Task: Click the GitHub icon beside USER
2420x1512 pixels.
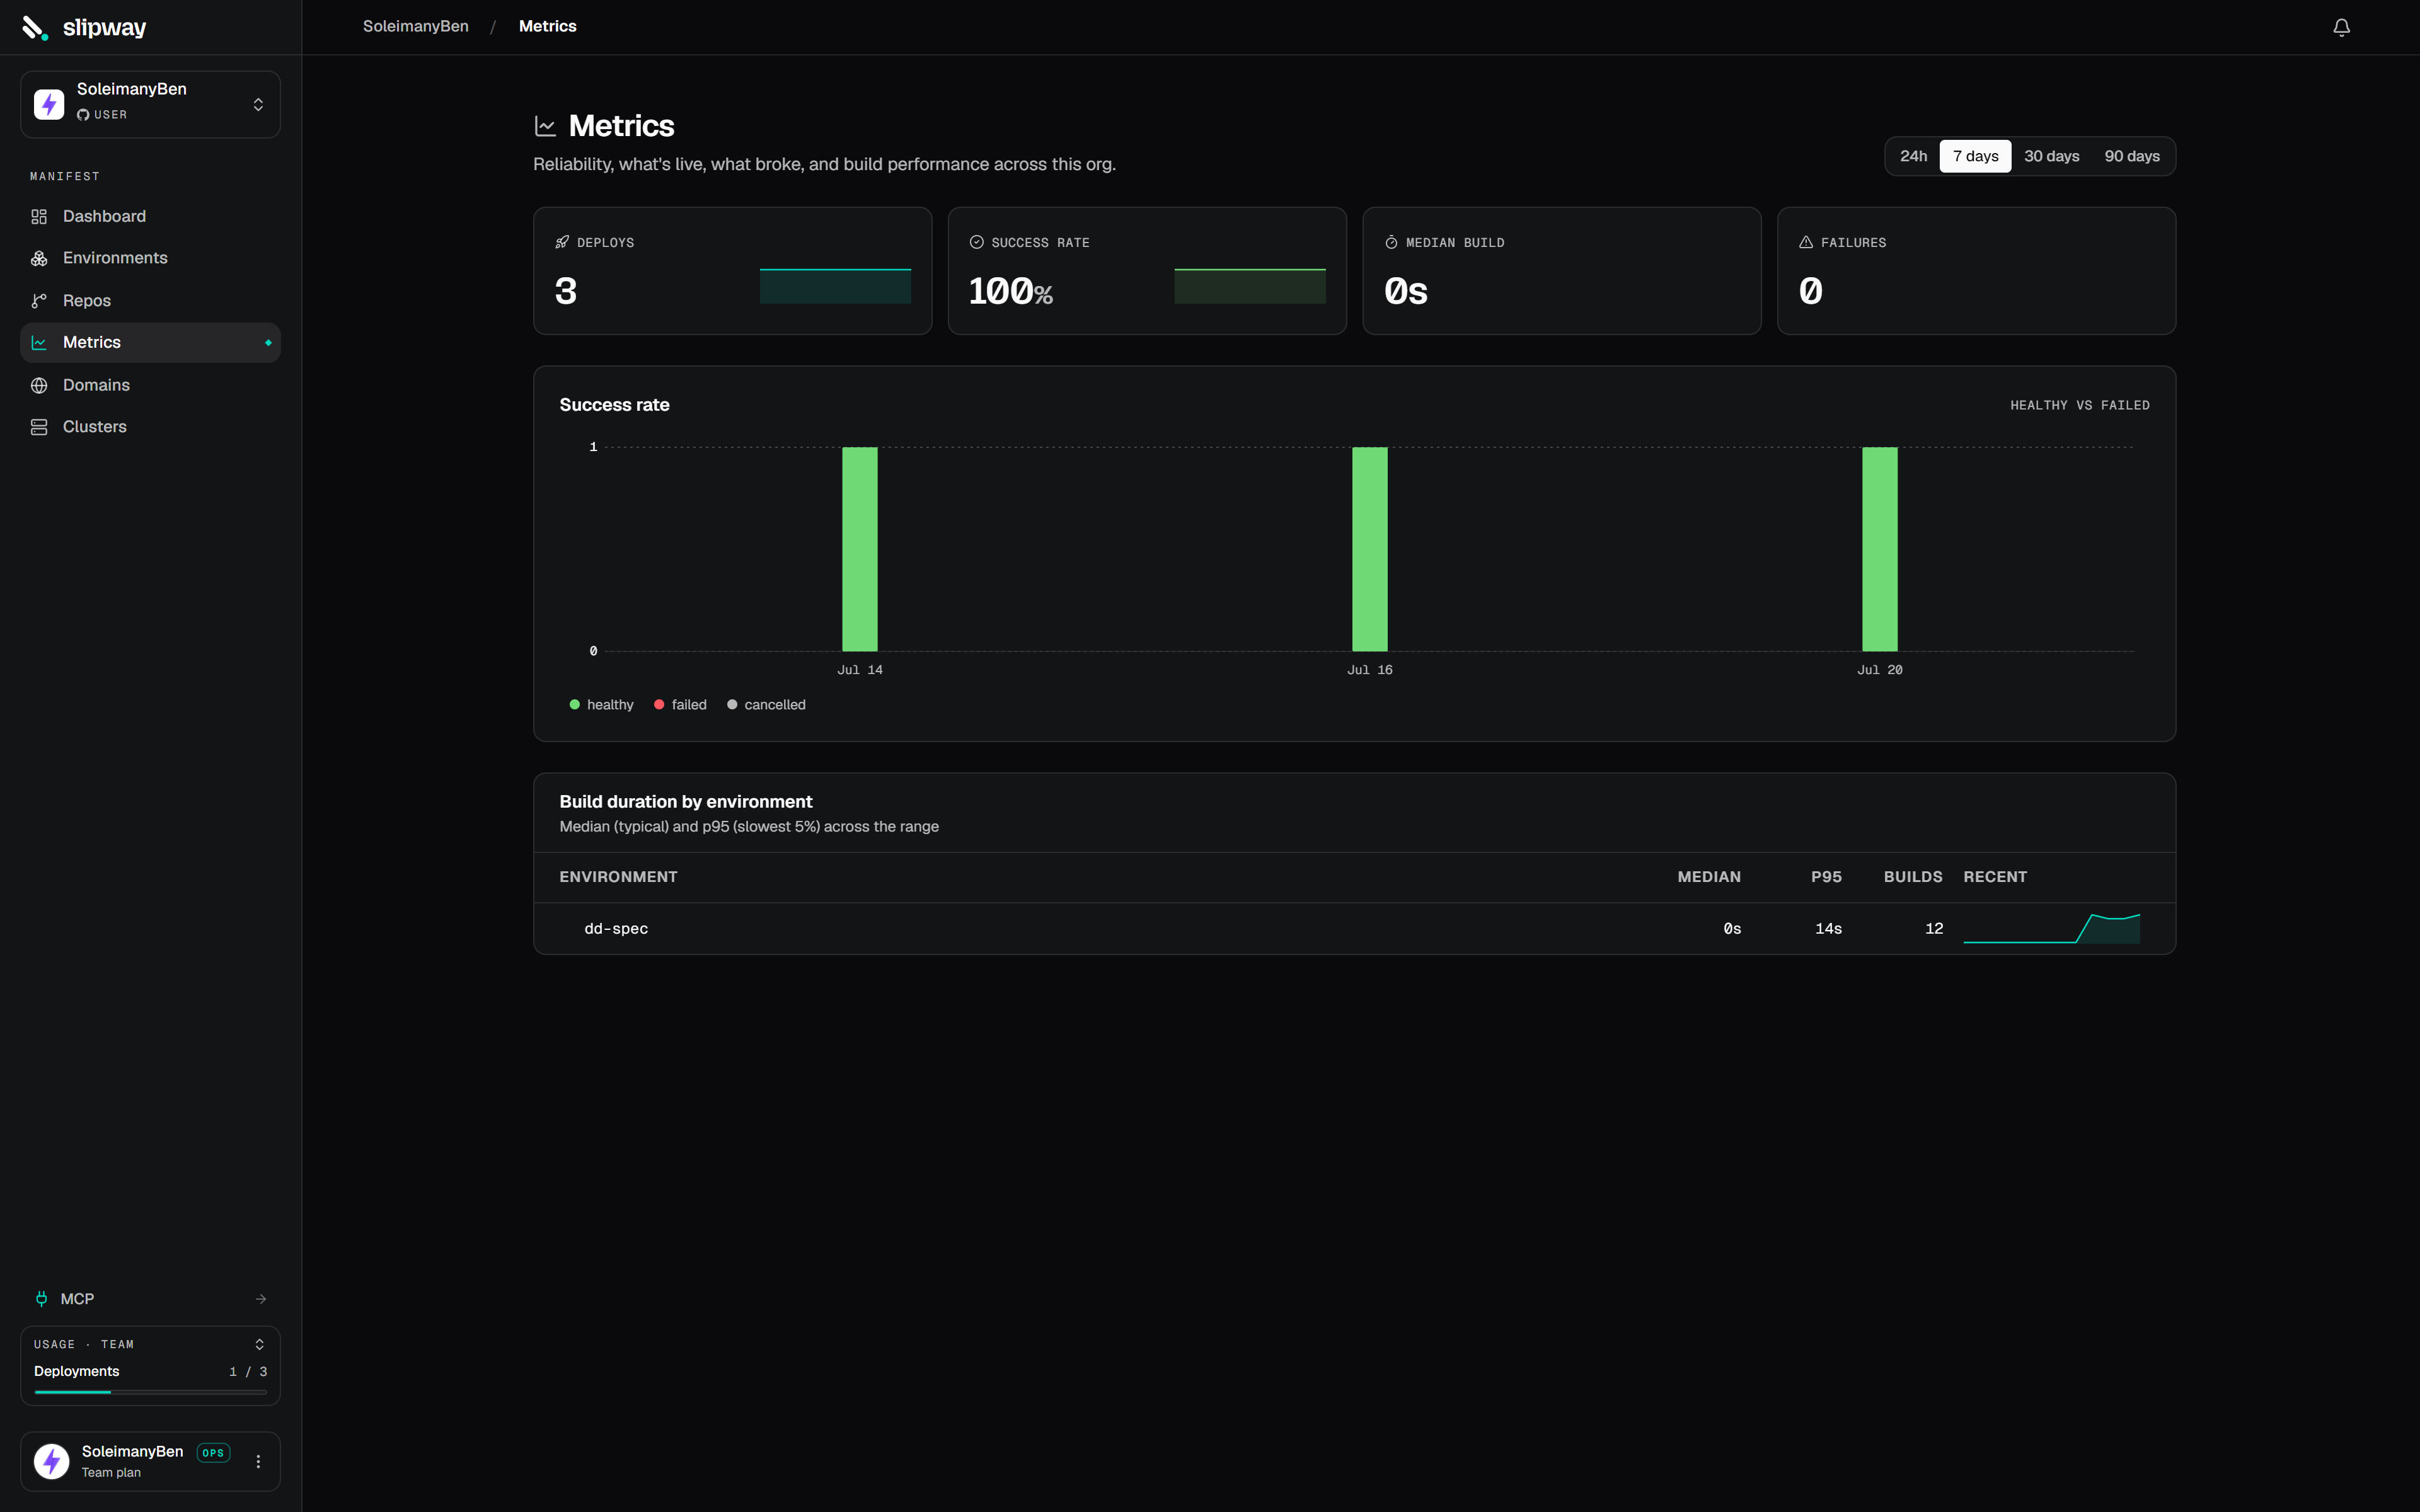Action: pos(83,115)
